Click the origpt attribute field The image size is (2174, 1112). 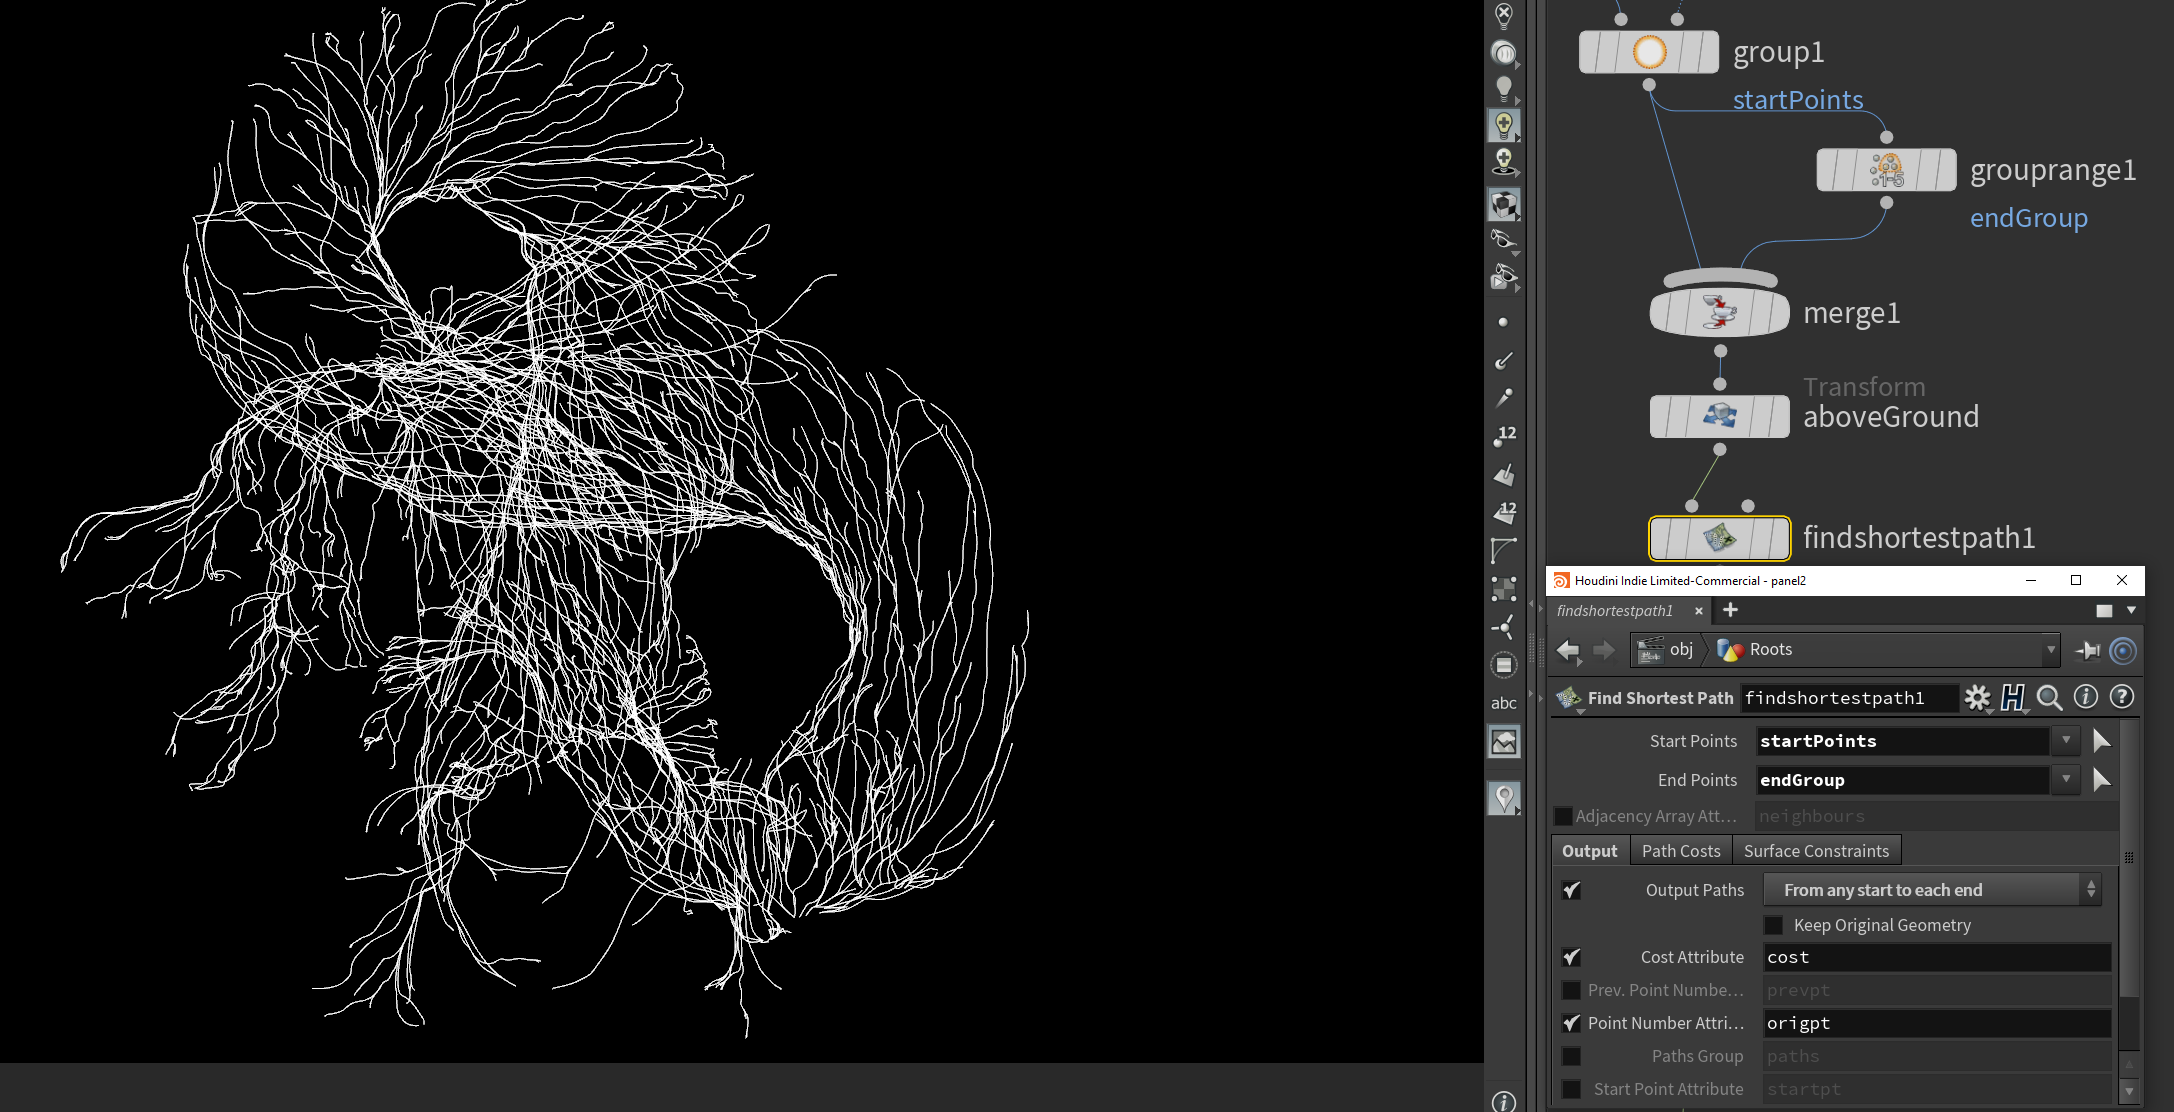[x=1937, y=1023]
